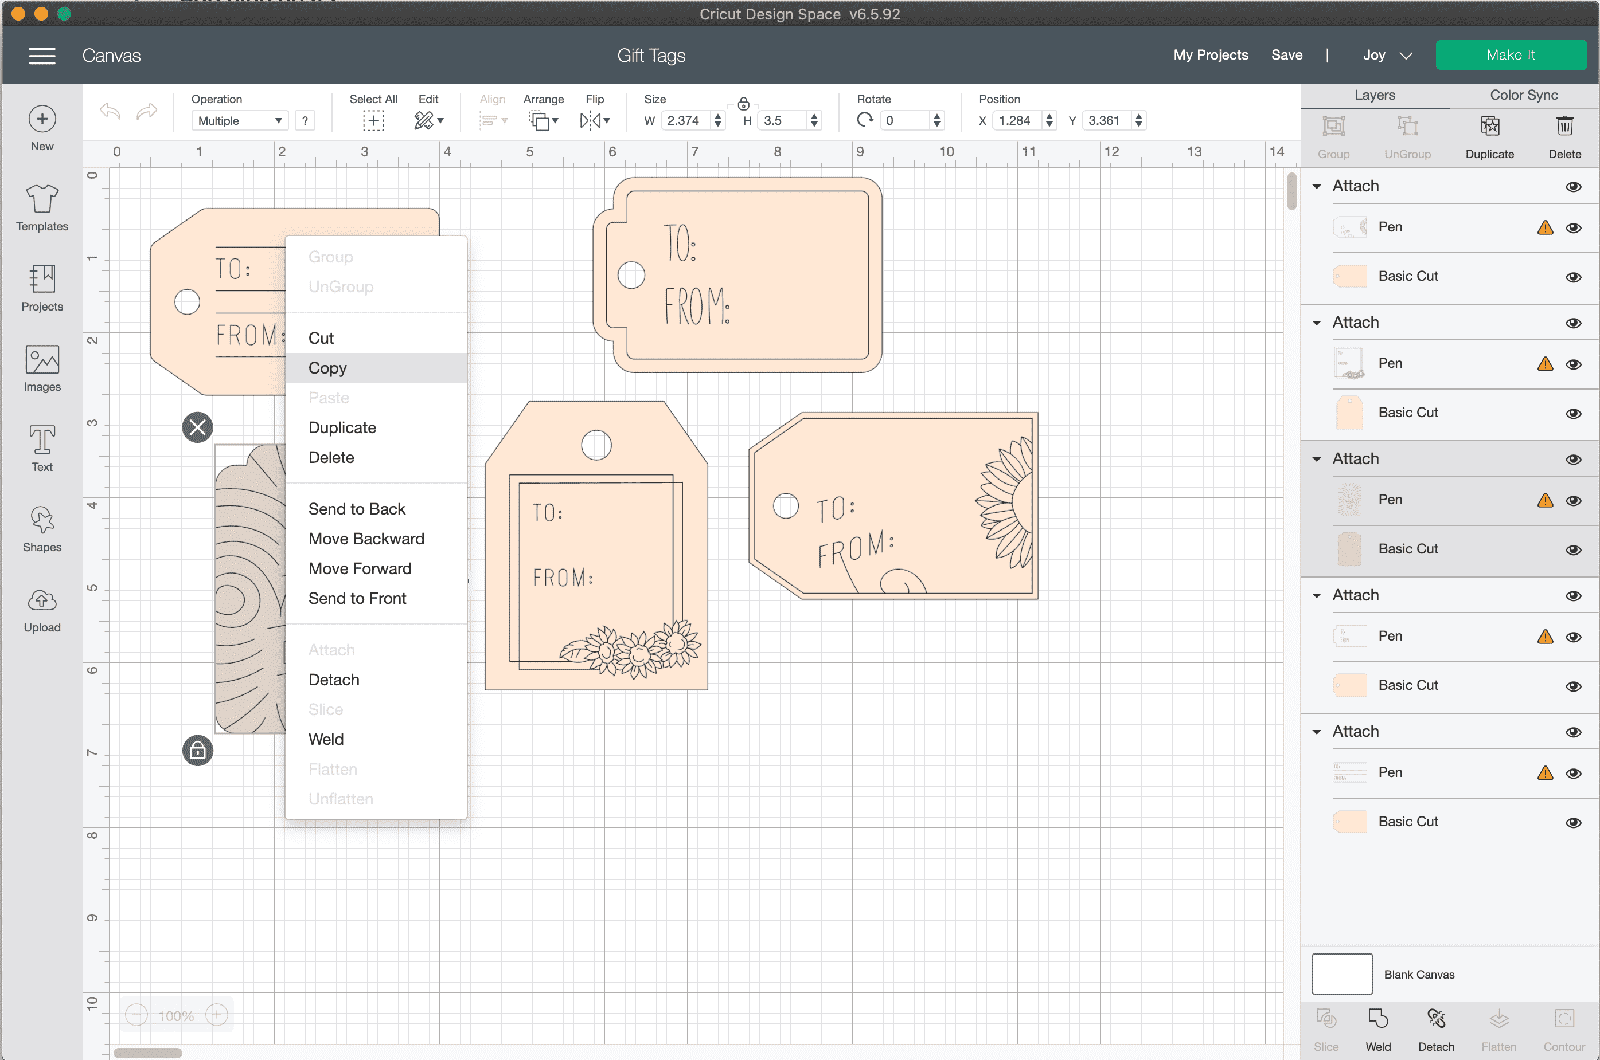1600x1060 pixels.
Task: Collapse the fifth Attach group
Action: tap(1317, 732)
